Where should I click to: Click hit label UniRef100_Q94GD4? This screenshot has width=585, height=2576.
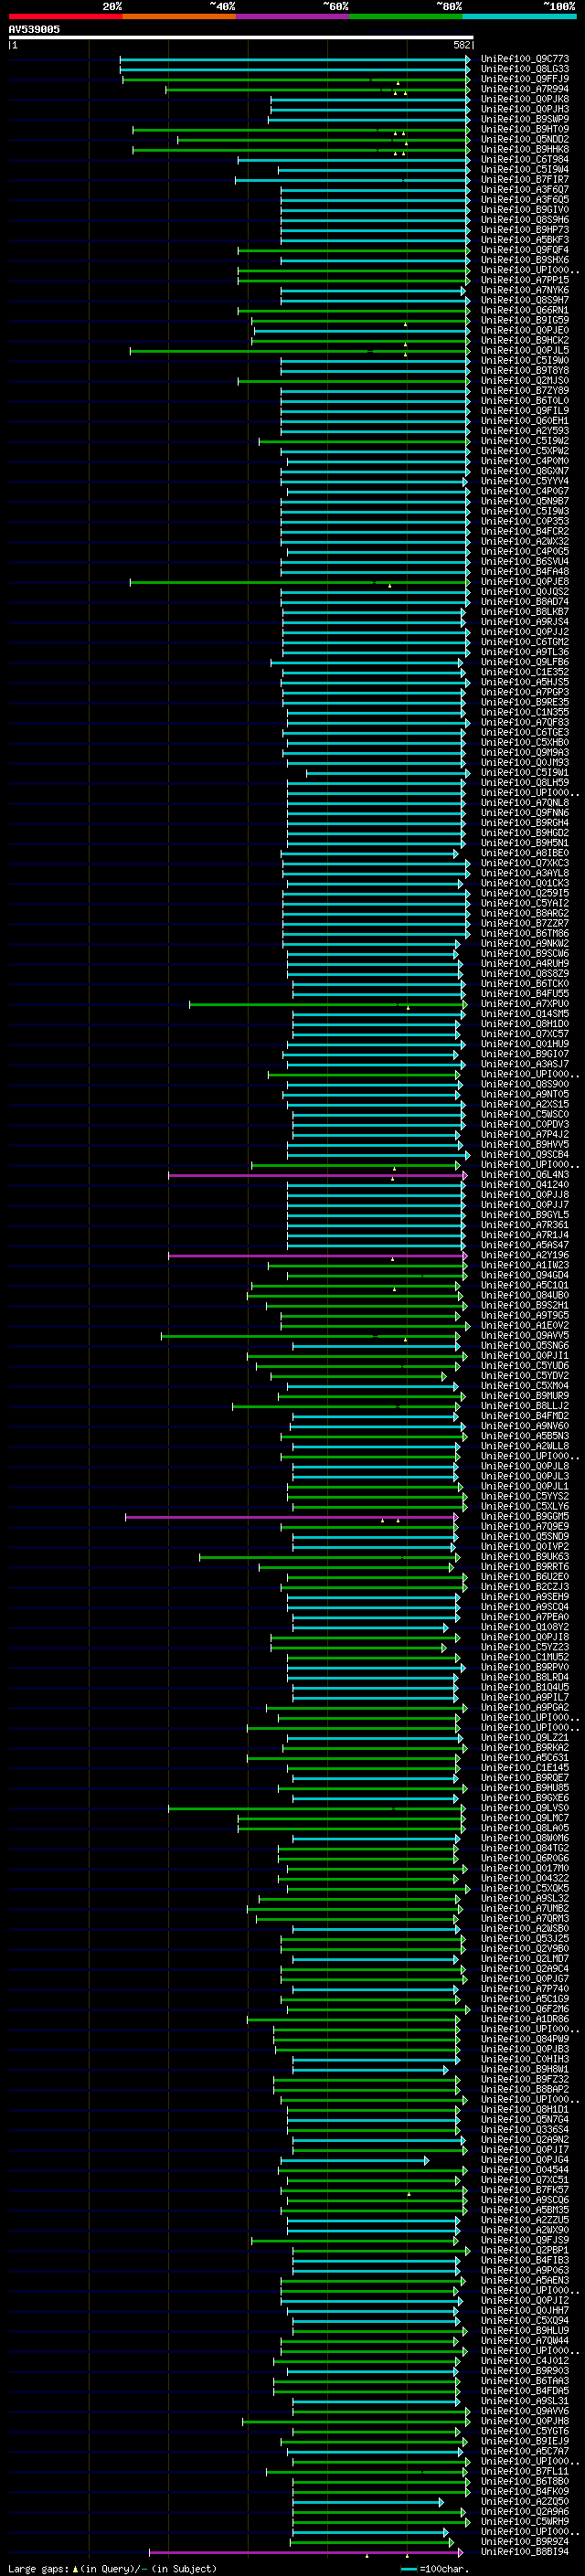(524, 1276)
